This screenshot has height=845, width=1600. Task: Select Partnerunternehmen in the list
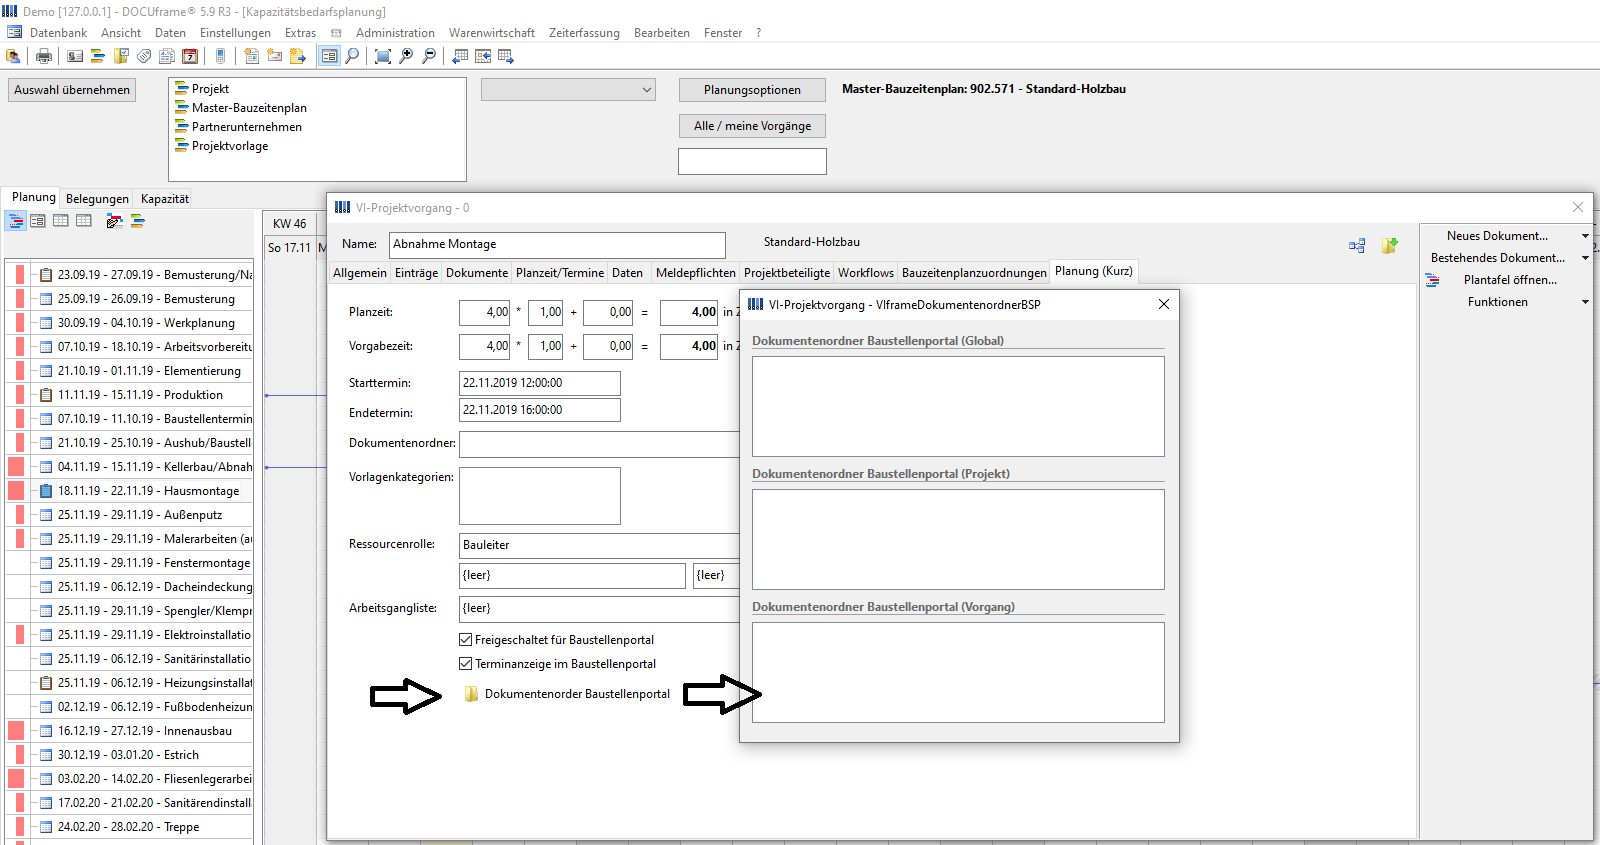tap(246, 127)
